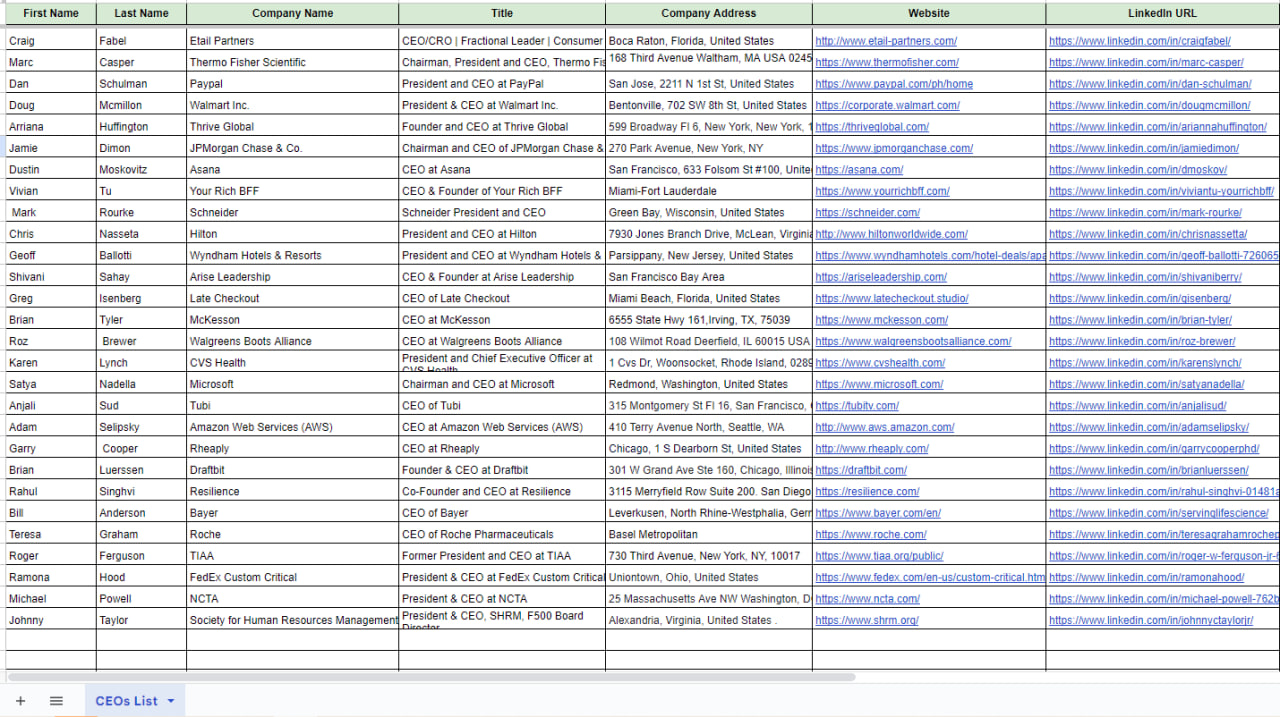Select the cell with last name Huffington
This screenshot has width=1280, height=717.
coord(141,127)
